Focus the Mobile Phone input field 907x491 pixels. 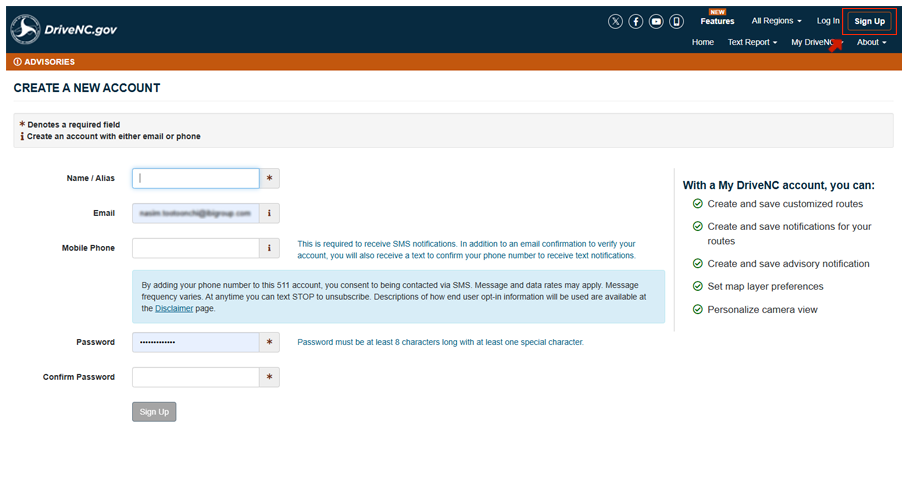coord(196,248)
